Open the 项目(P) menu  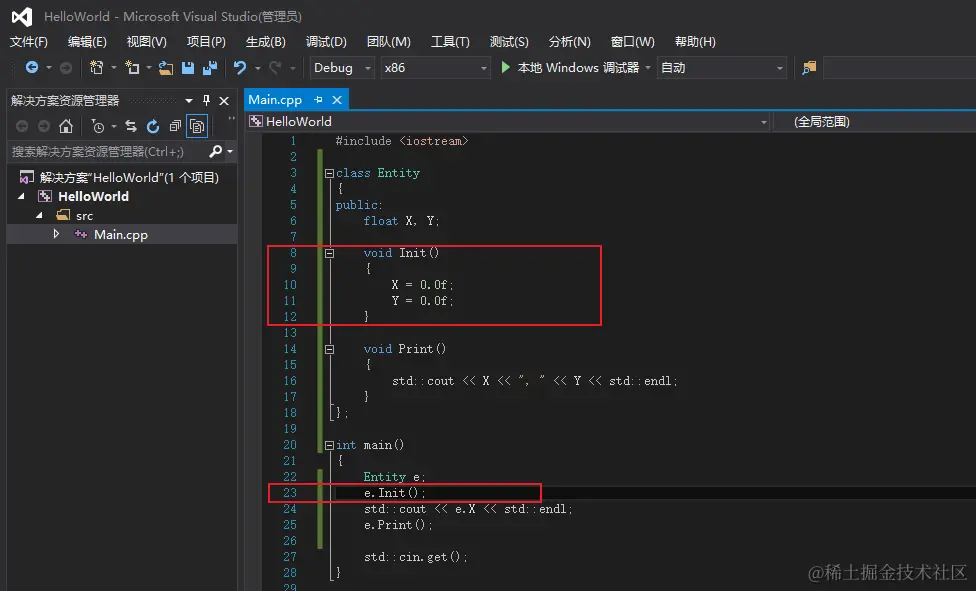(x=206, y=42)
